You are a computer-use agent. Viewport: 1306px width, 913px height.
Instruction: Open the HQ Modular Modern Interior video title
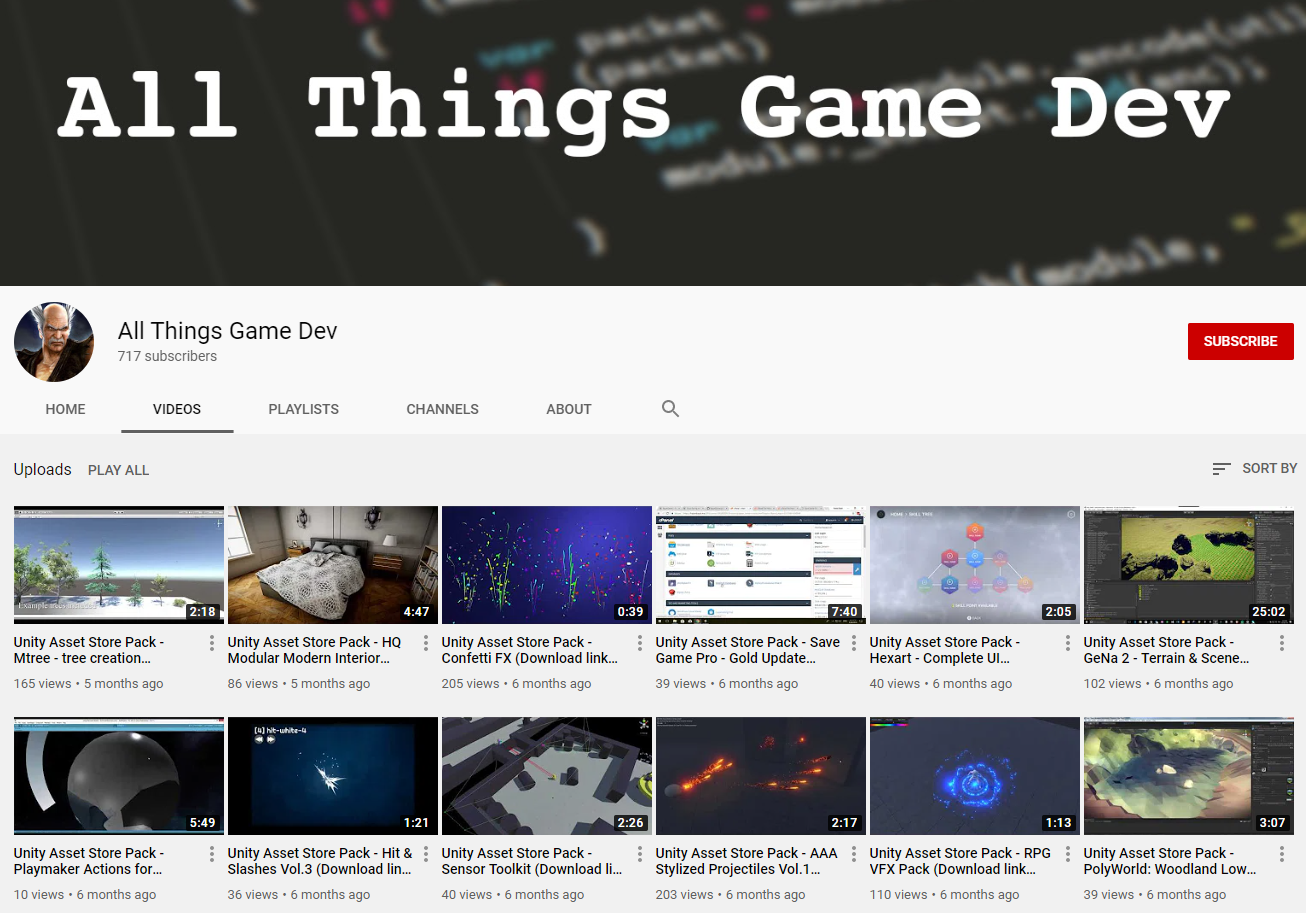tap(314, 650)
